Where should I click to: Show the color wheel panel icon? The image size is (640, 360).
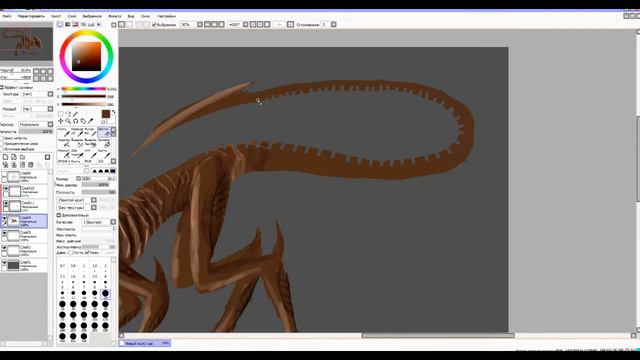click(60, 24)
